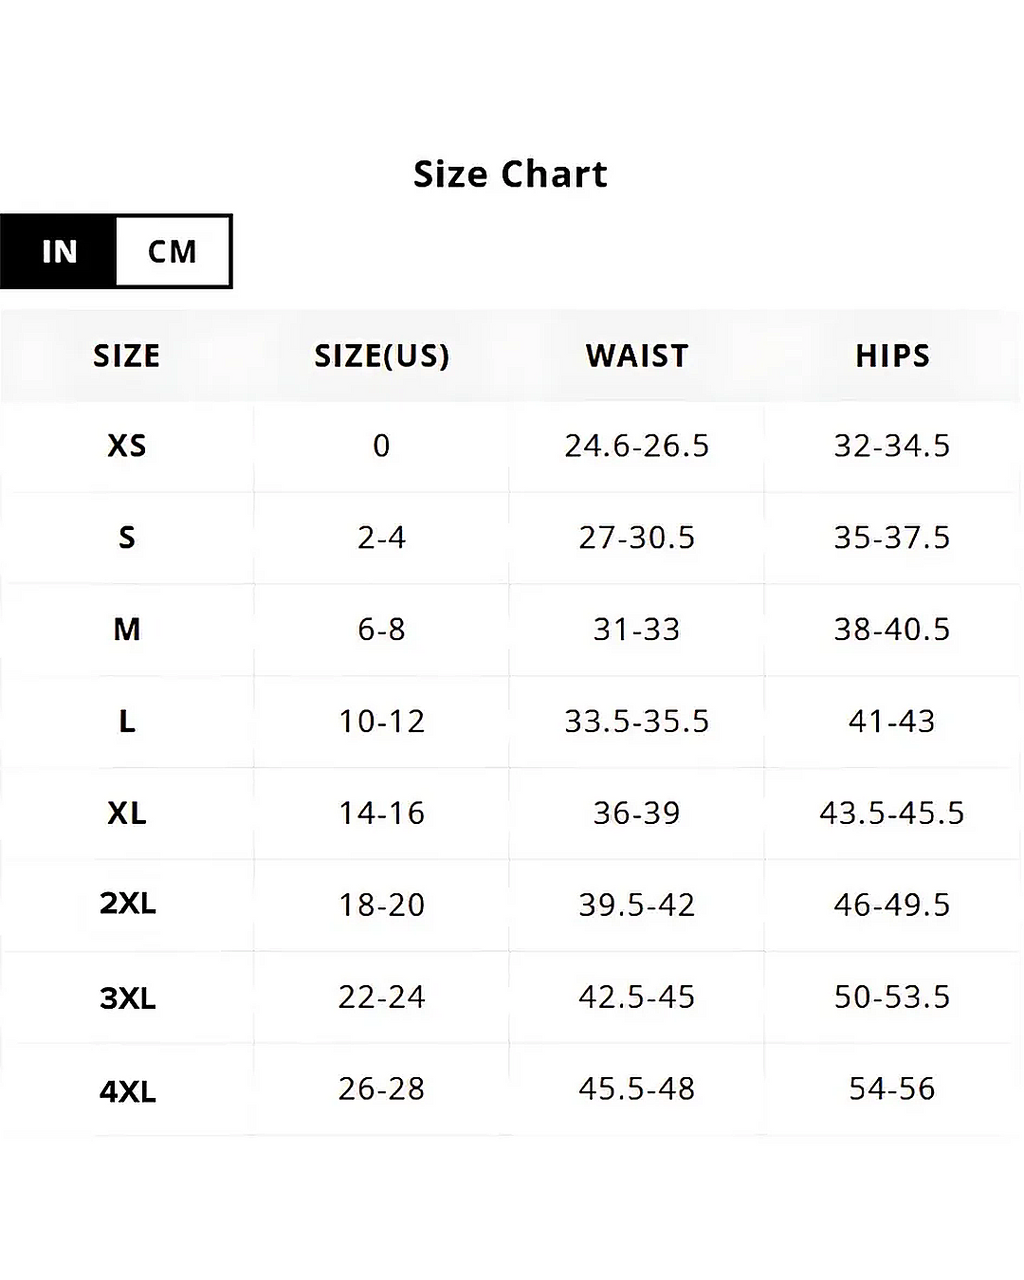Click US size 10-12 cell

(381, 721)
